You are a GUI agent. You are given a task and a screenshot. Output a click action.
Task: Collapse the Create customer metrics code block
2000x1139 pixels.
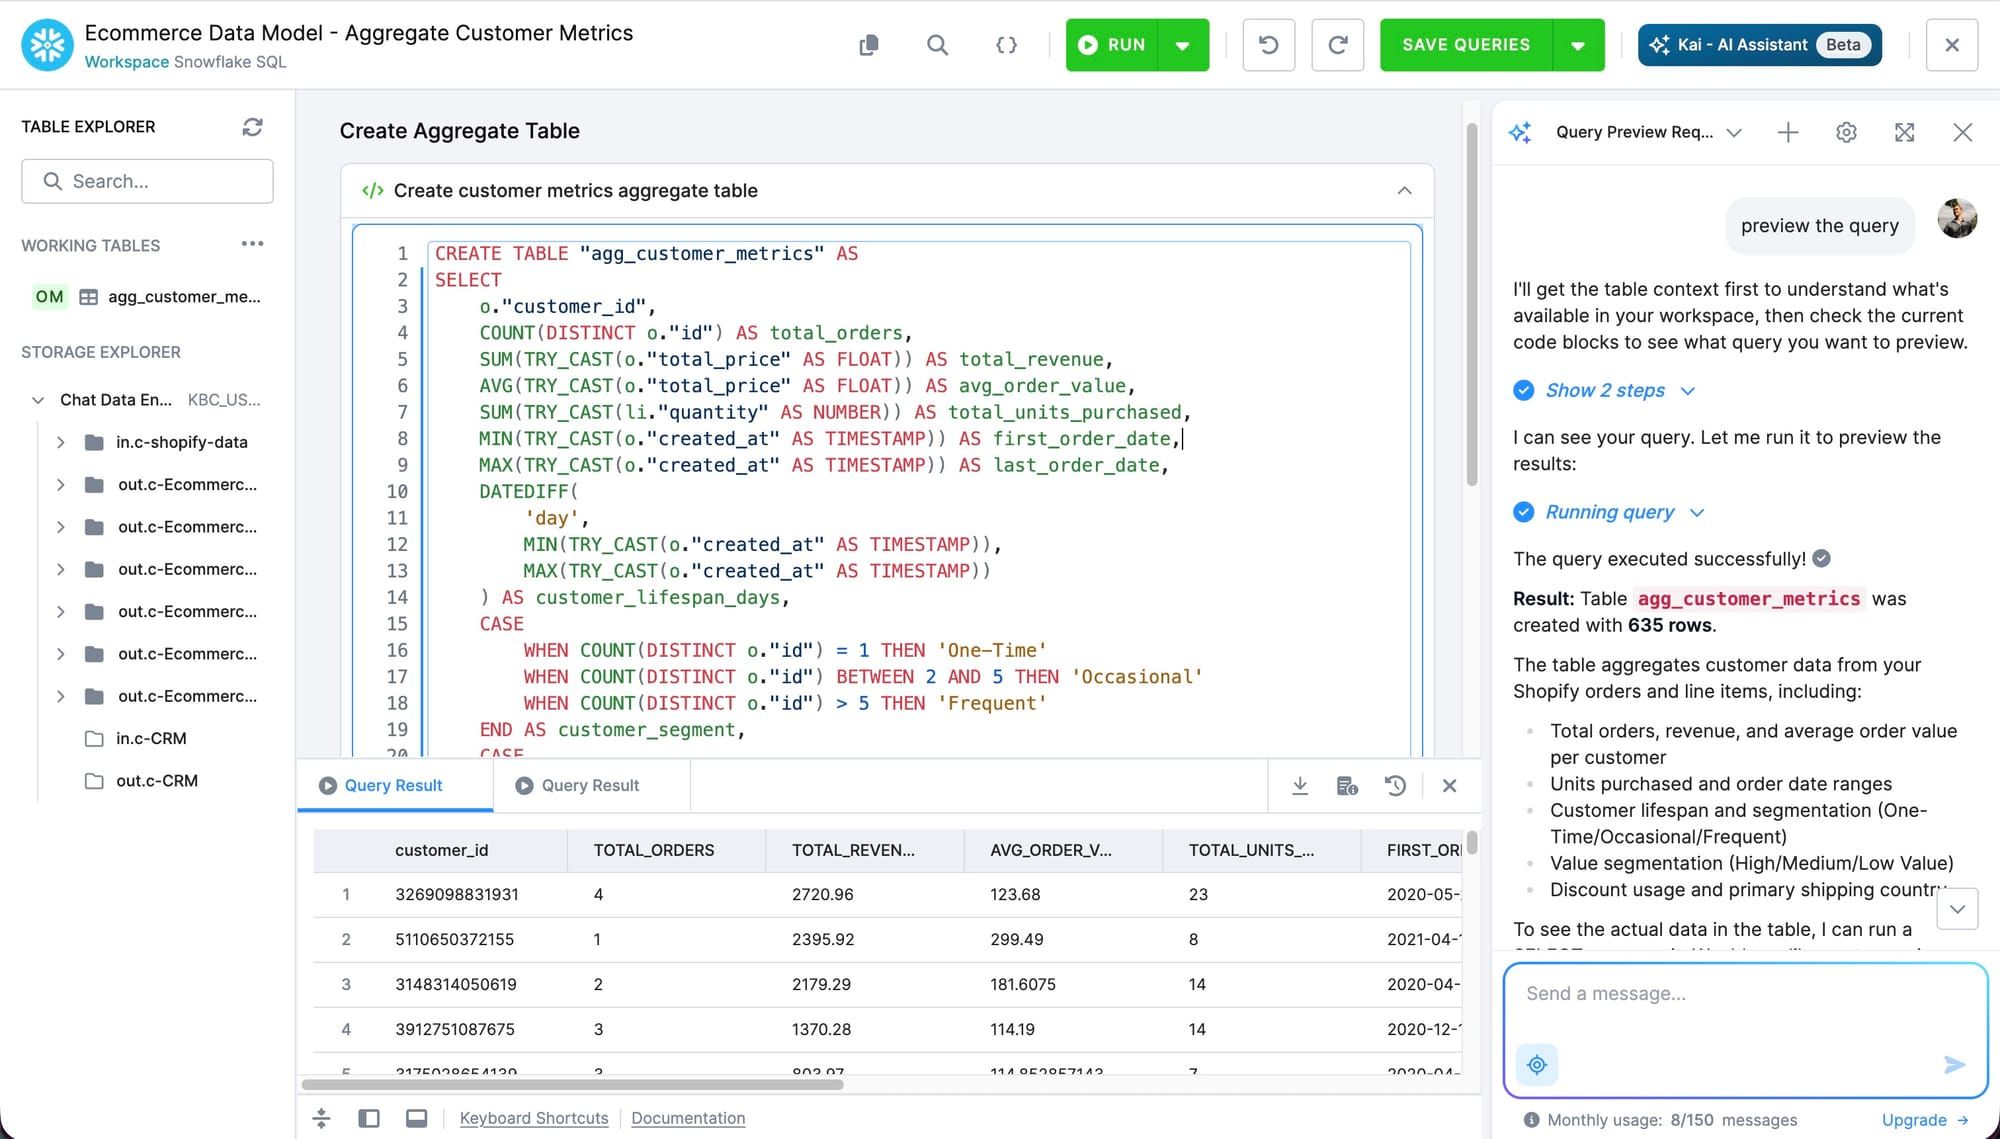click(1404, 191)
